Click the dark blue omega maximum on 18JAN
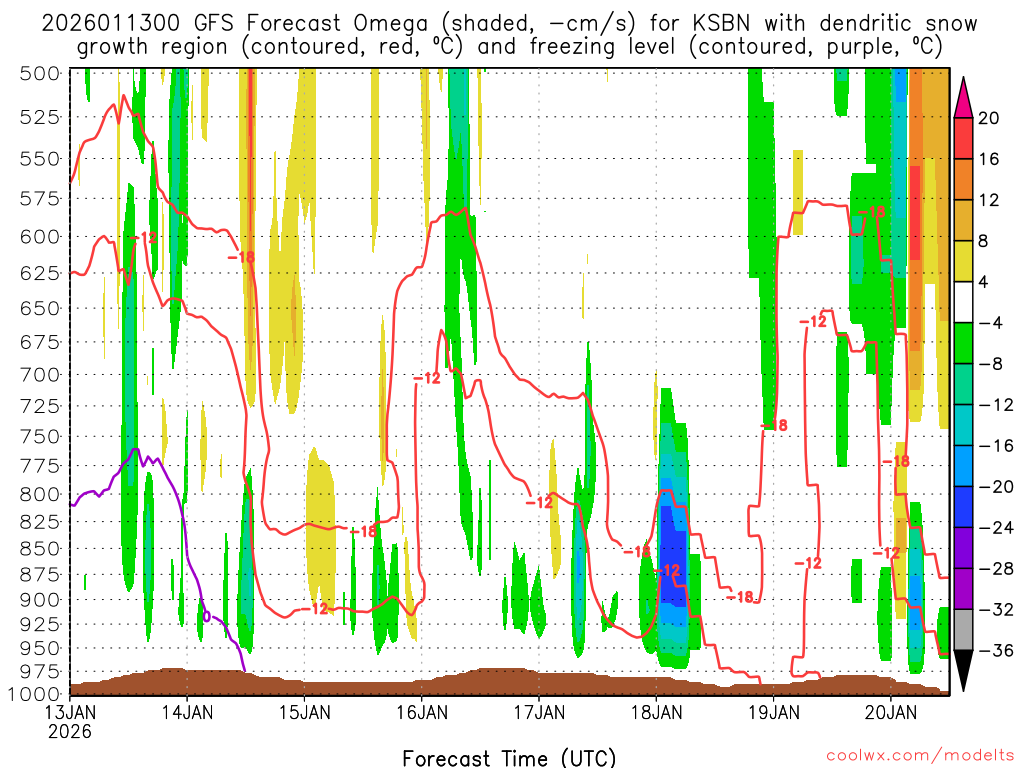Screen dimensions: 1024x768 tap(672, 555)
